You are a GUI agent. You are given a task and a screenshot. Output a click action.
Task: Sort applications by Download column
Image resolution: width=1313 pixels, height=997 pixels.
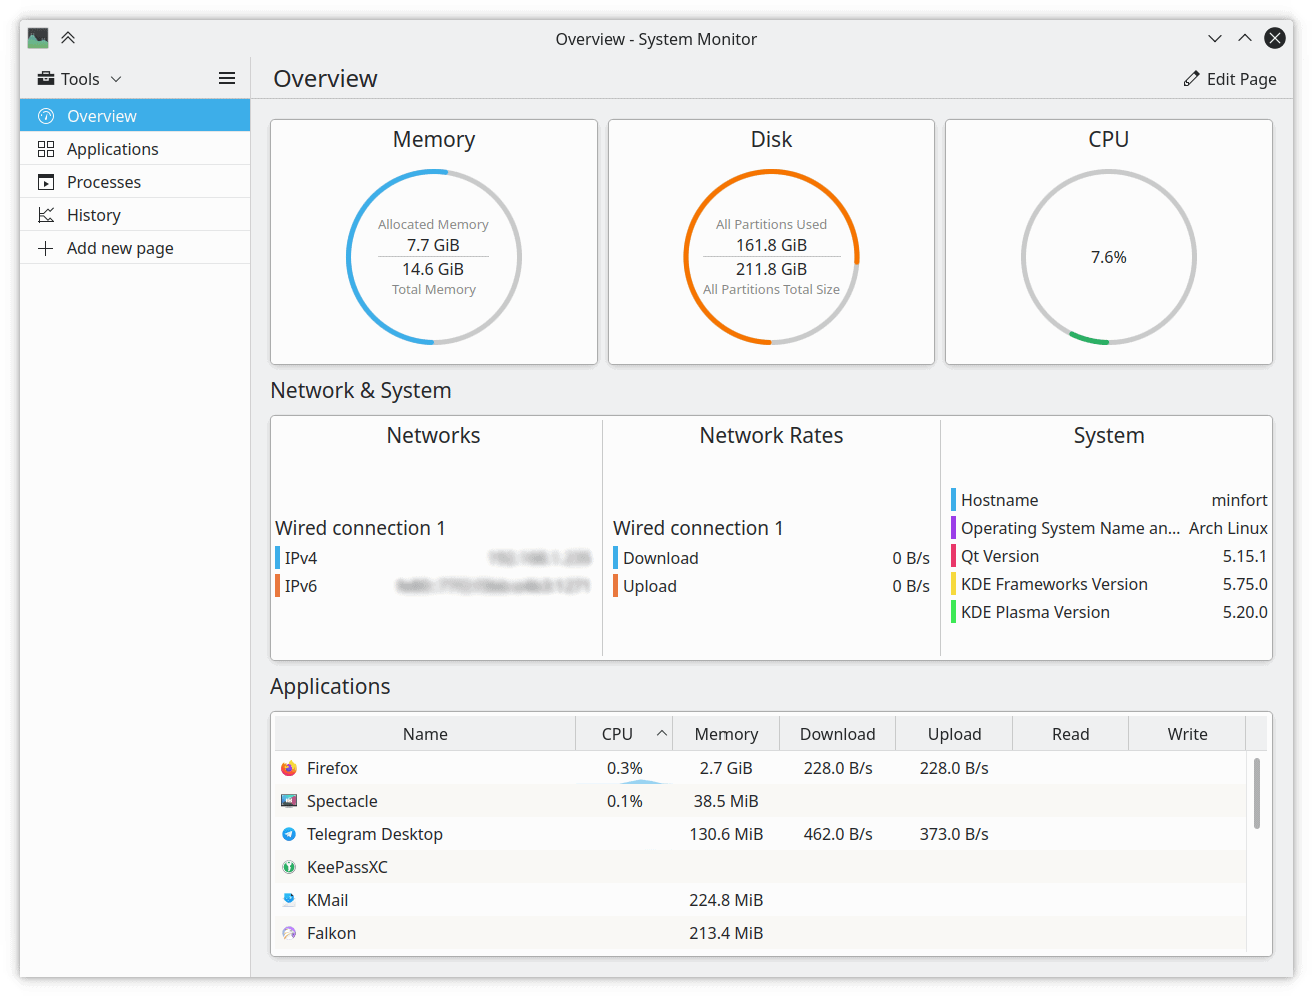[838, 734]
